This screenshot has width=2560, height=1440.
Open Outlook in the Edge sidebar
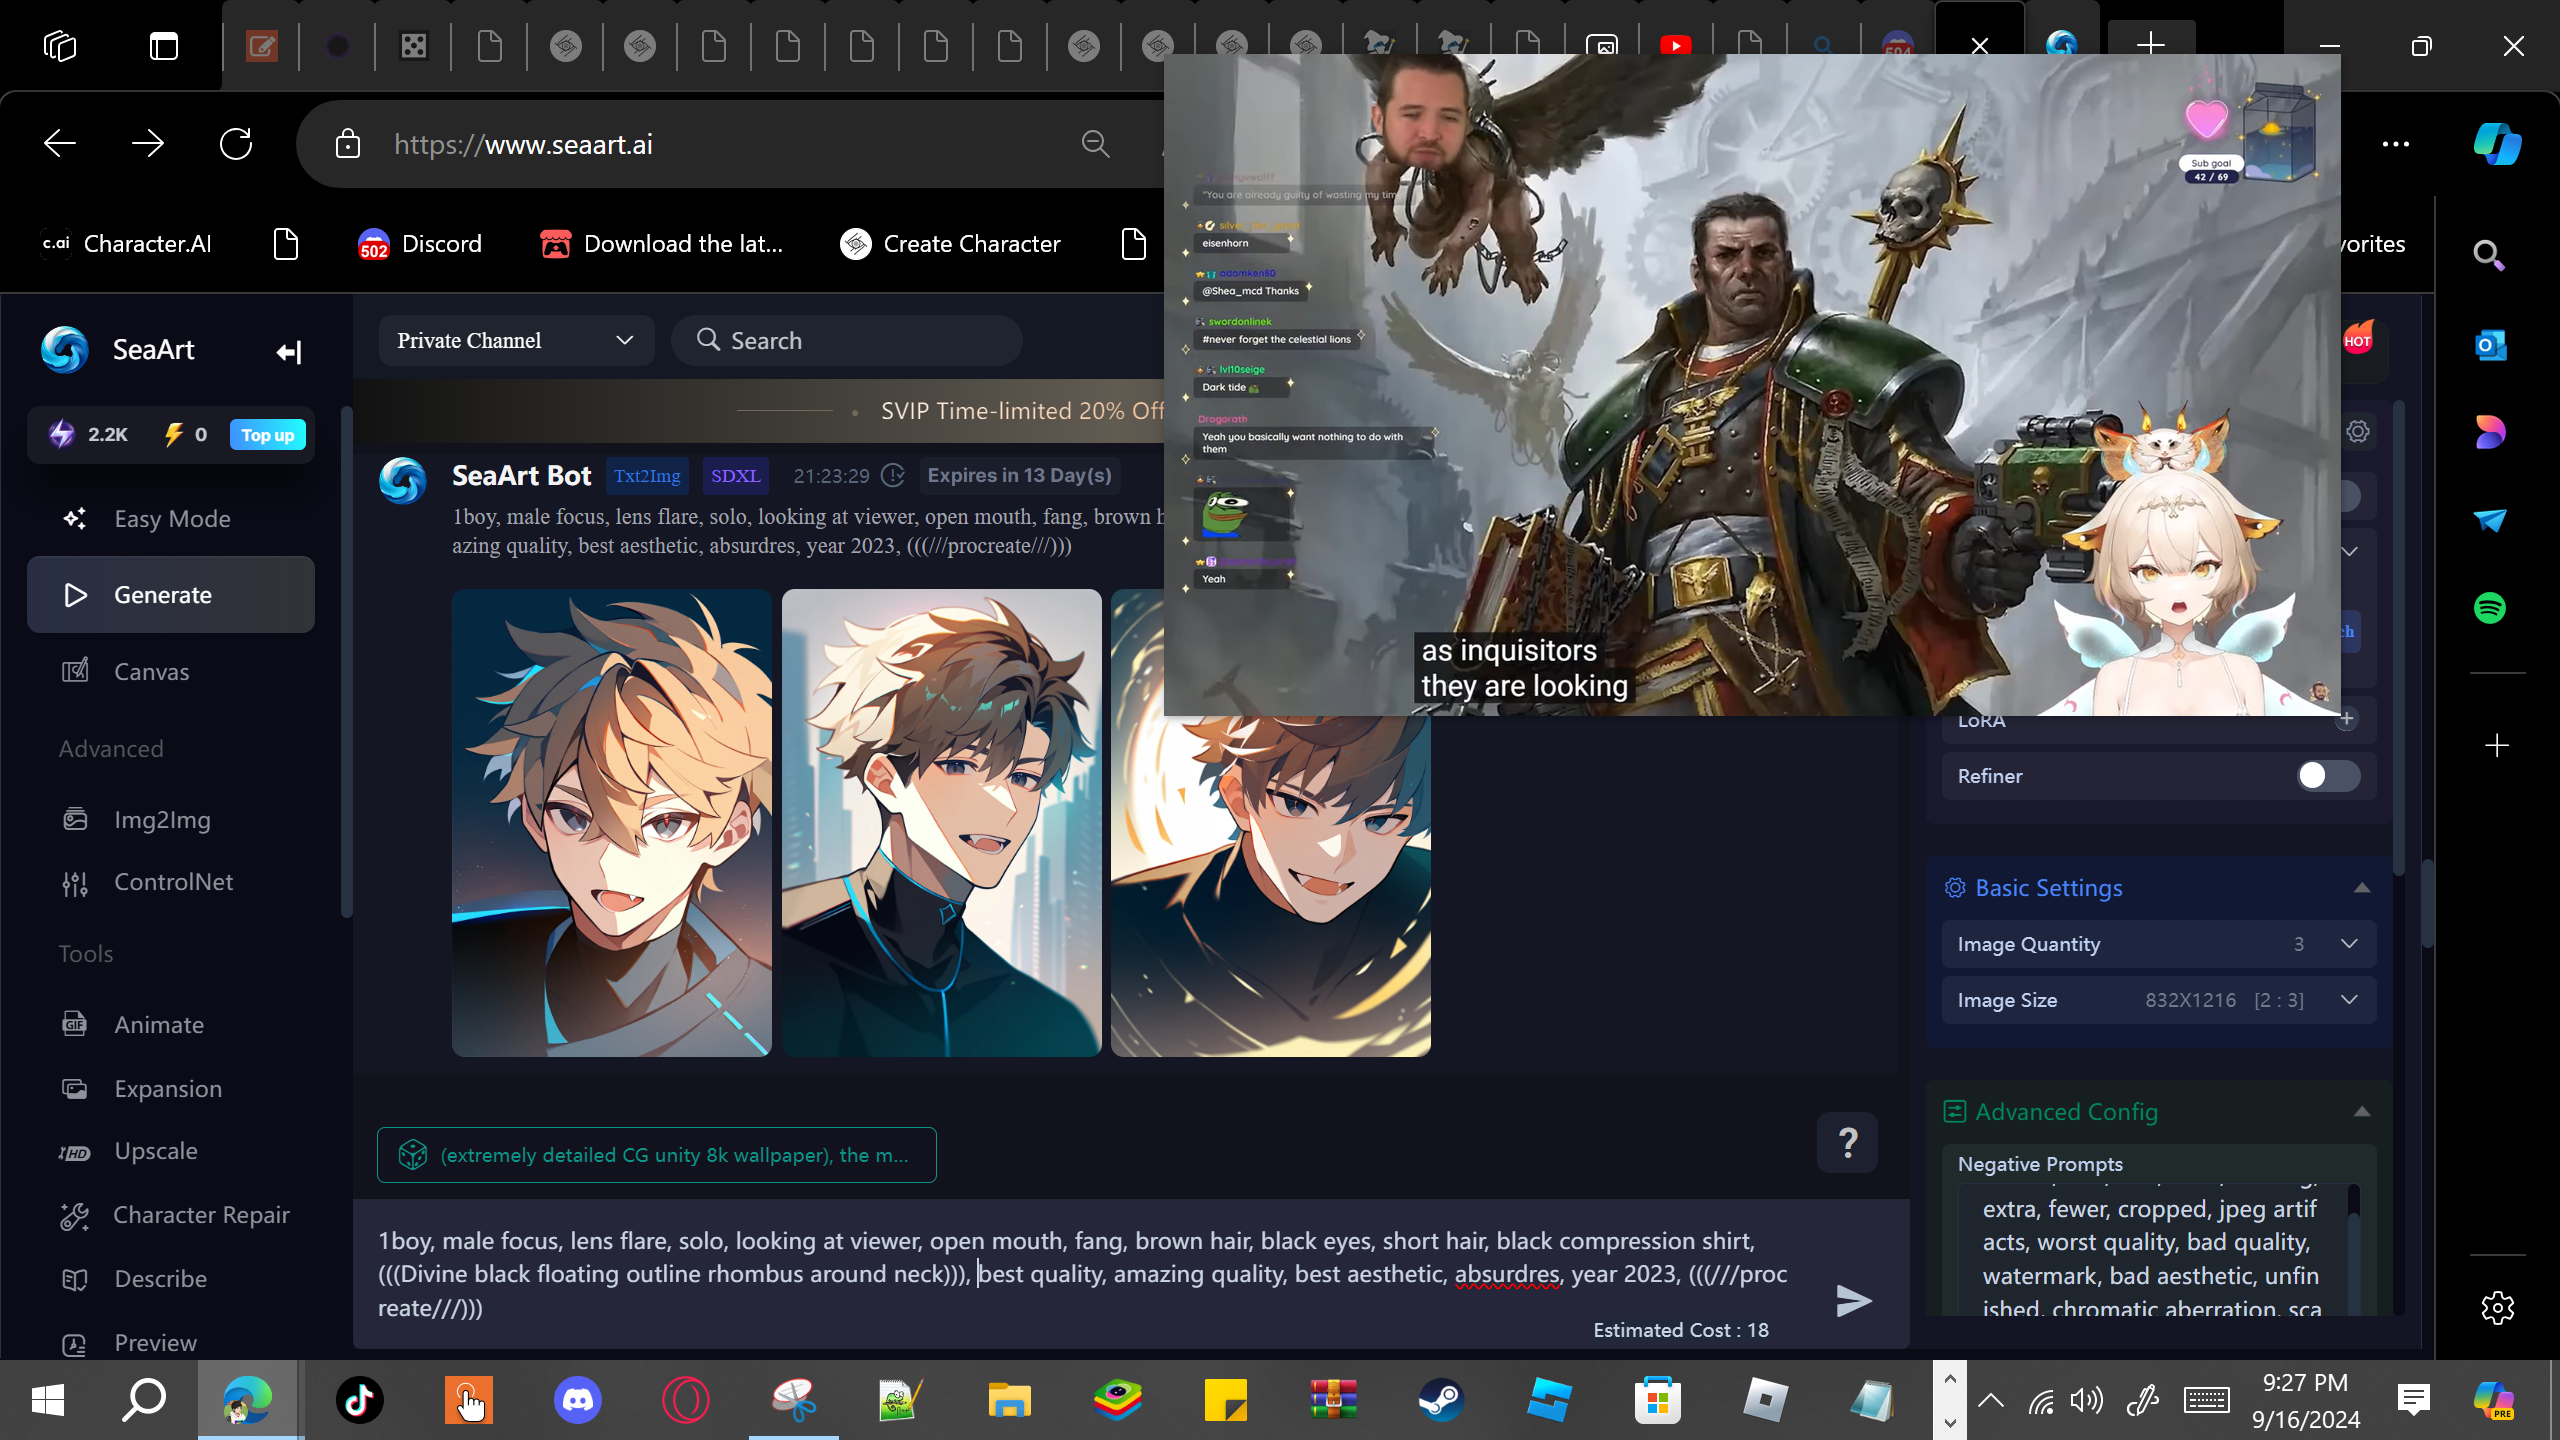pyautogui.click(x=2490, y=345)
